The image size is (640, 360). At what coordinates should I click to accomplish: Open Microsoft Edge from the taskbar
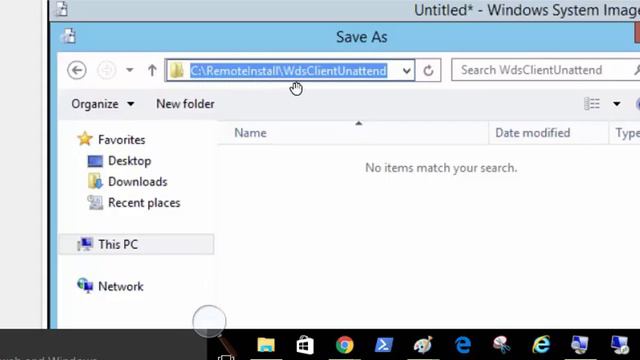point(463,345)
